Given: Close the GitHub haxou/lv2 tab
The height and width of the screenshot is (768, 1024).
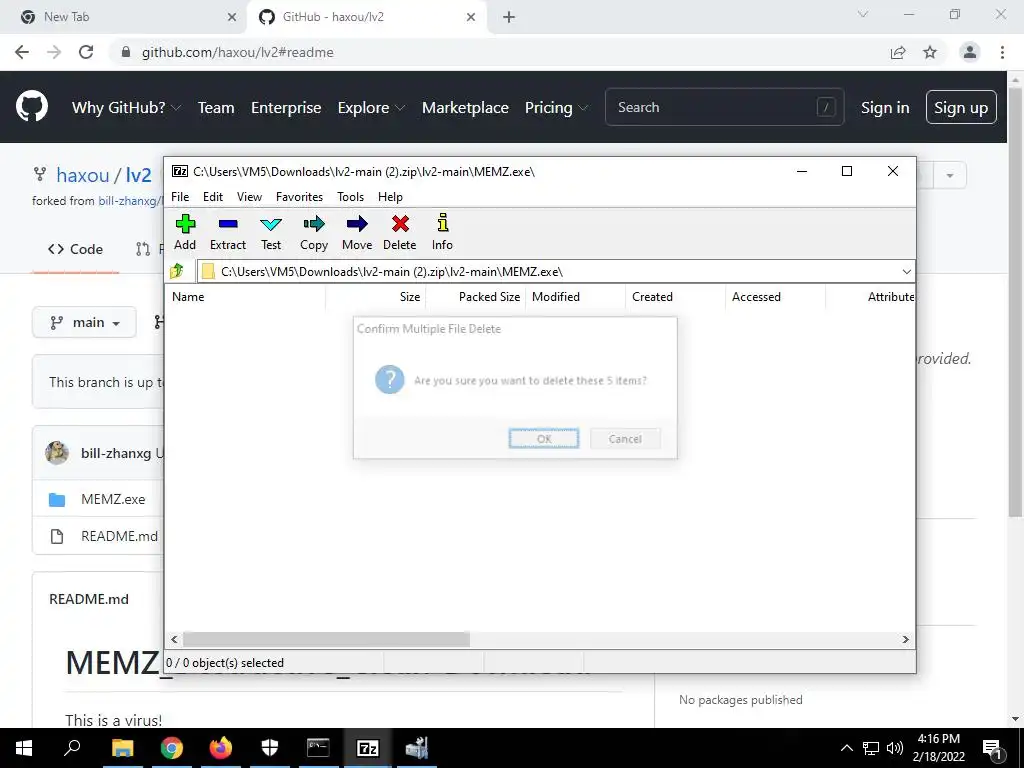Looking at the screenshot, I should tap(471, 17).
